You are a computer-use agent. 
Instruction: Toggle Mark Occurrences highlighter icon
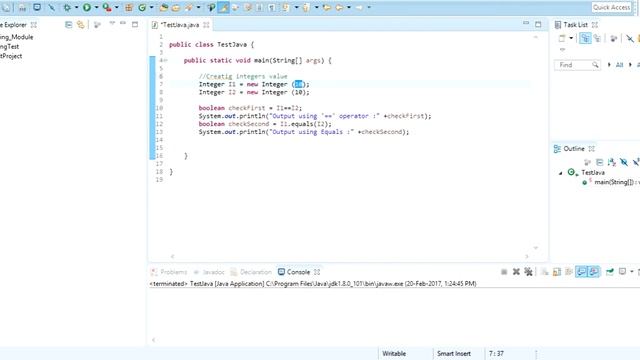[223, 7]
